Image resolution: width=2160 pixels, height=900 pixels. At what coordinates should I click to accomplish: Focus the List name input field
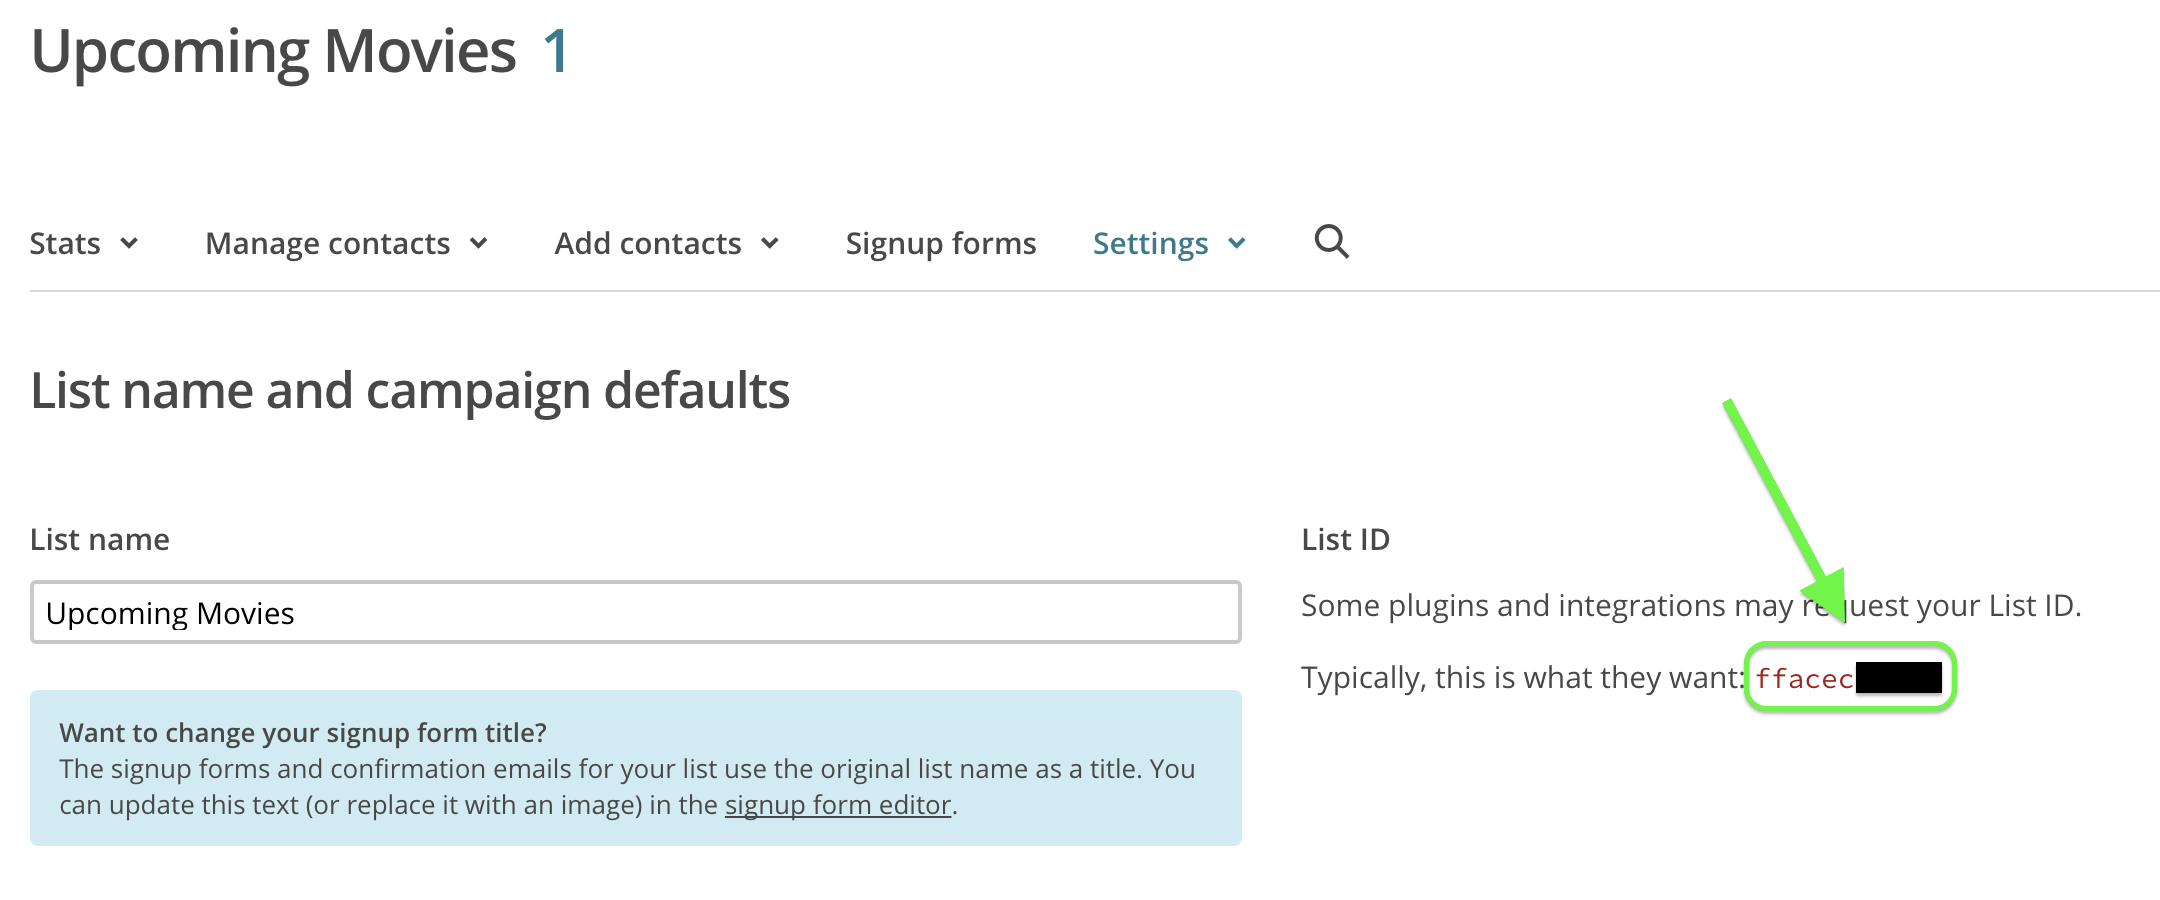click(x=636, y=612)
